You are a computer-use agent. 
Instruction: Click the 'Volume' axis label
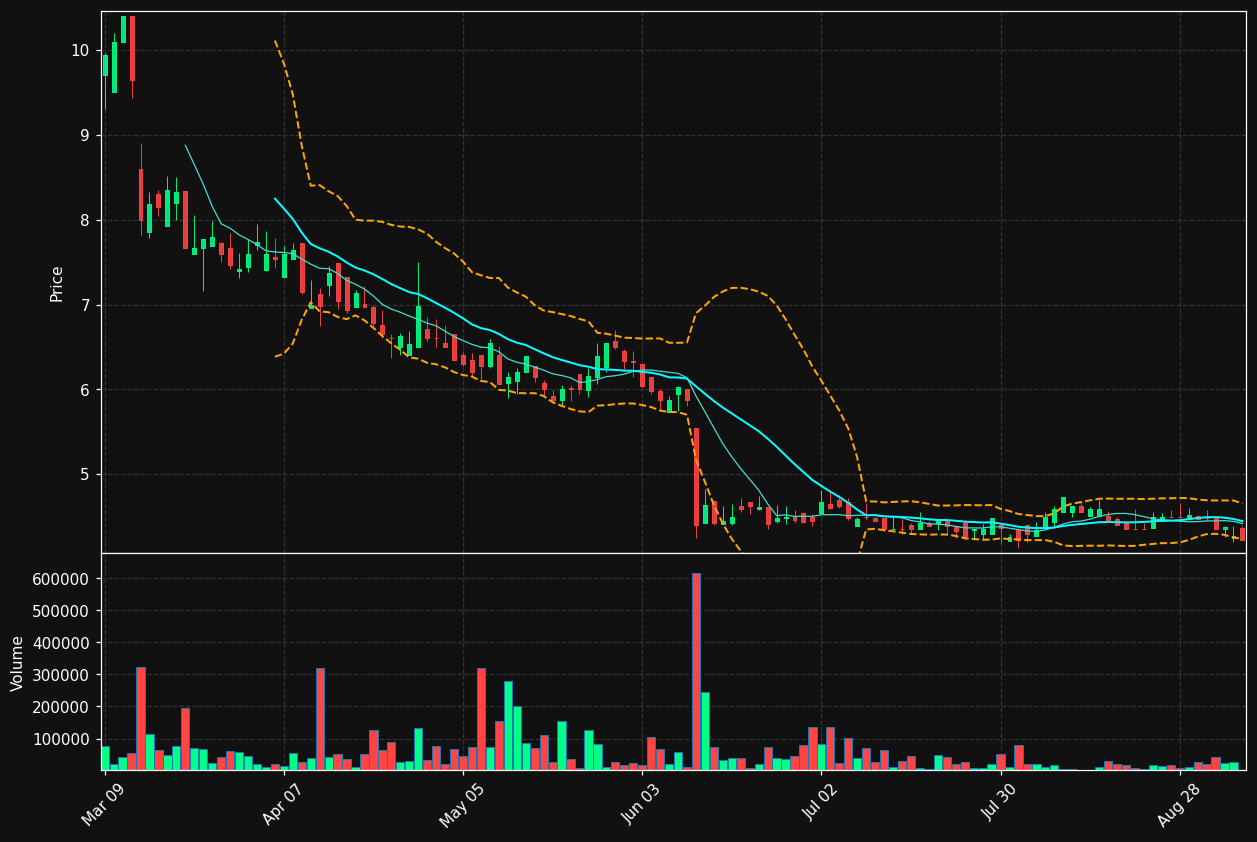18,663
